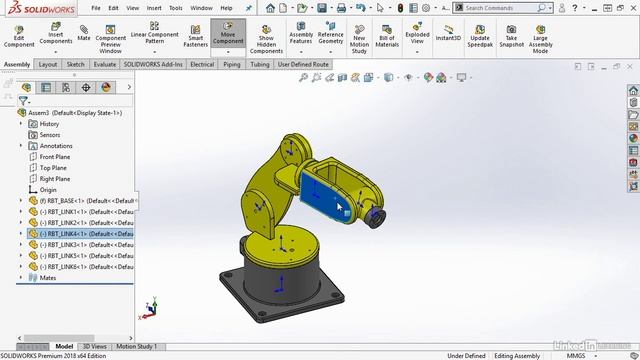Open the 3D Views tab
This screenshot has width=640, height=360.
[95, 346]
